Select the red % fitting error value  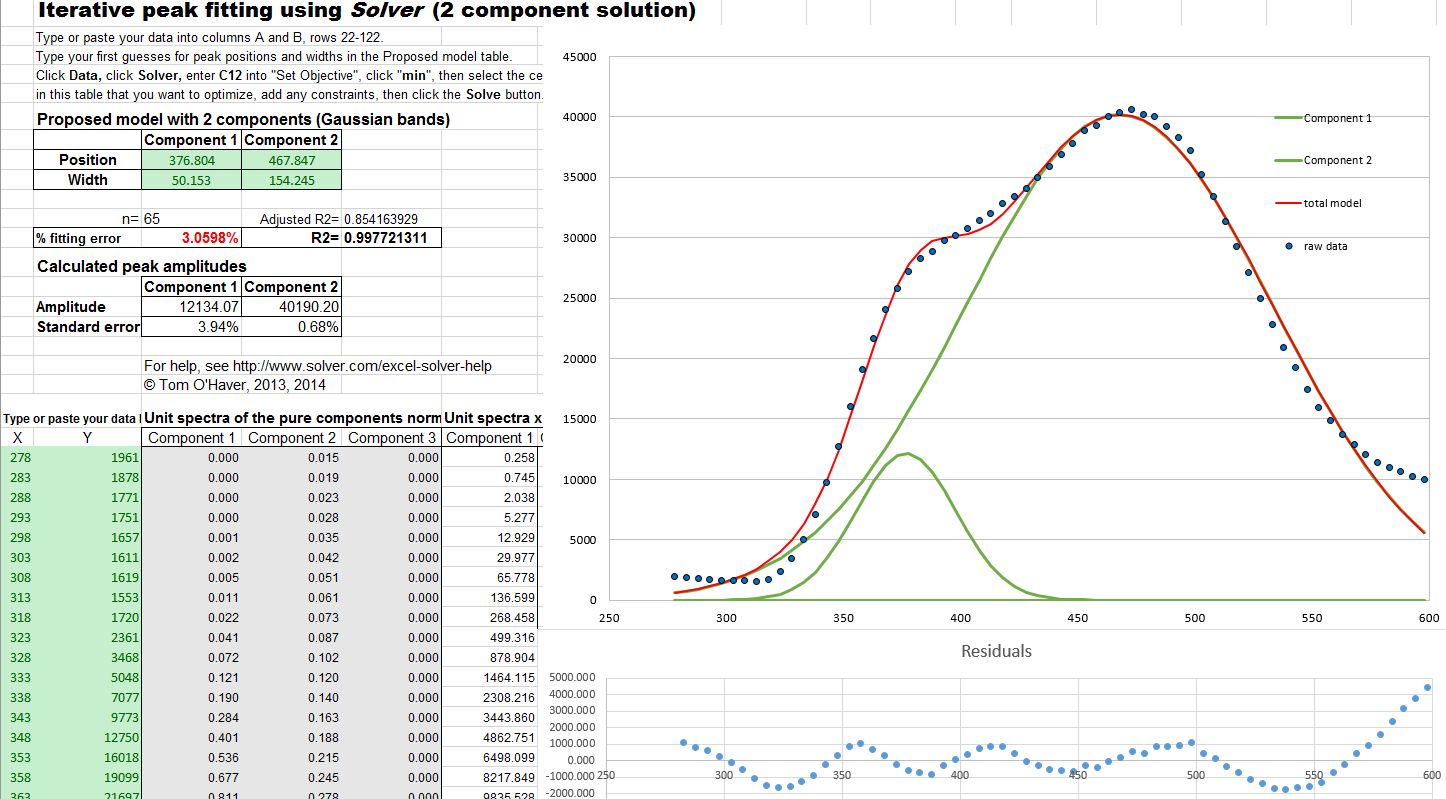[x=210, y=238]
